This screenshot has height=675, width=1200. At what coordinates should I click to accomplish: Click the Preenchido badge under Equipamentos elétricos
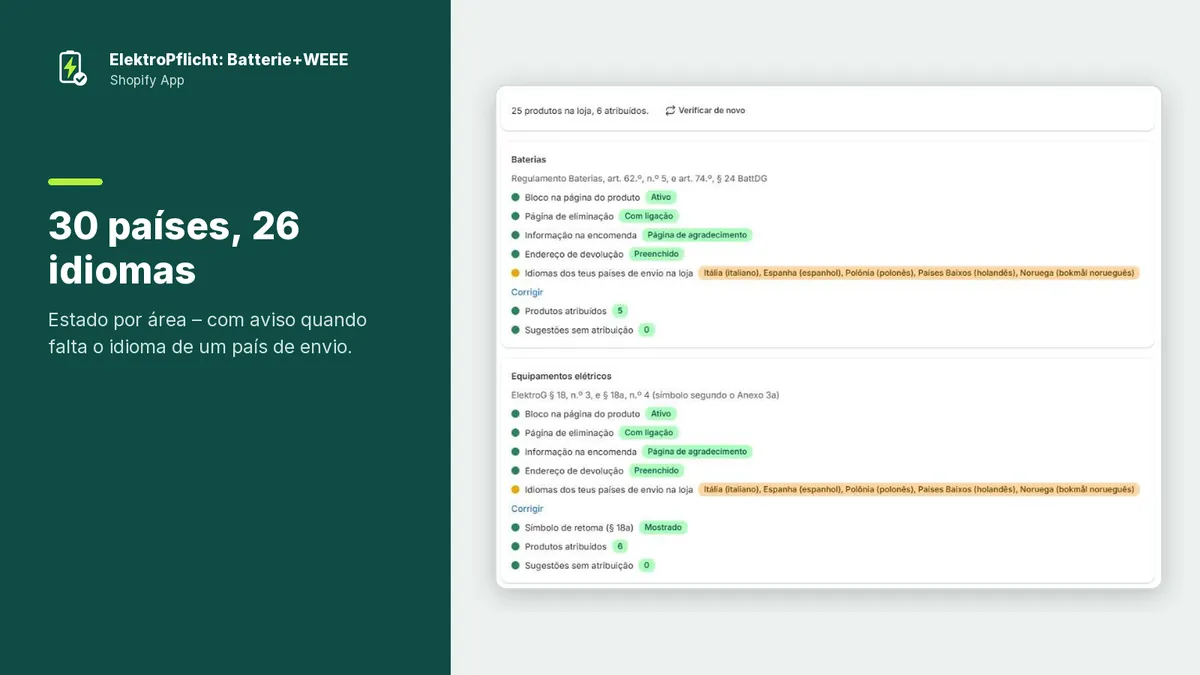point(656,471)
